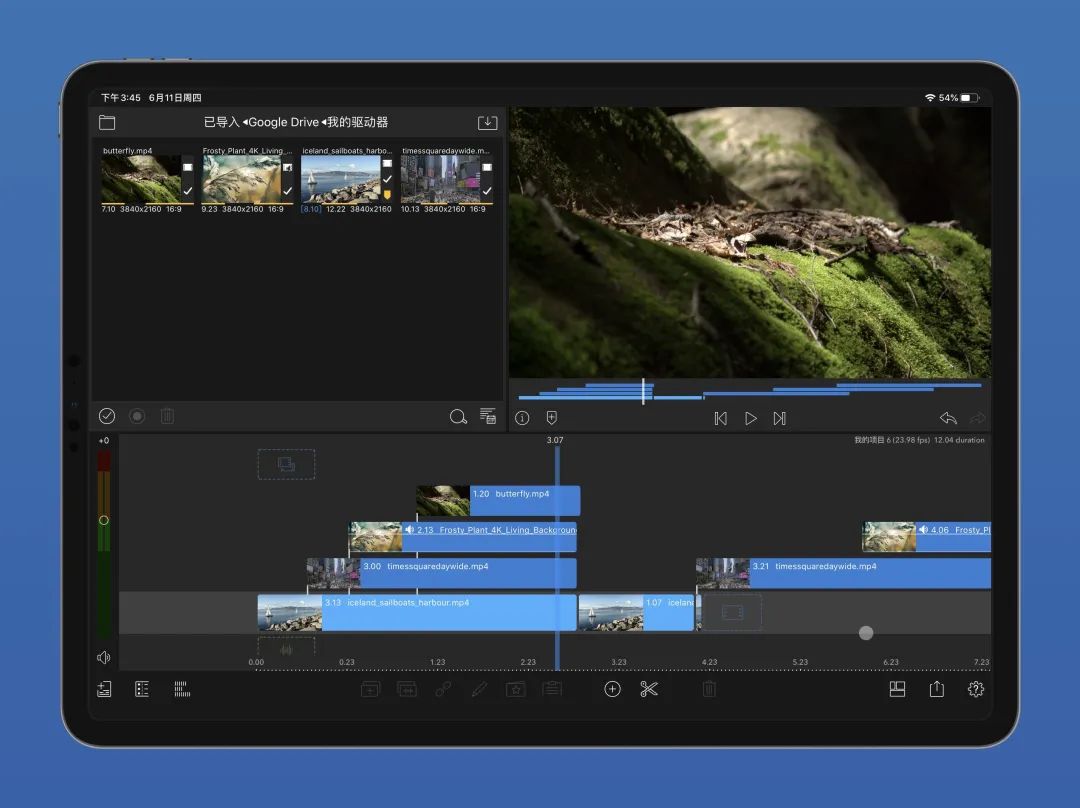Show clip info with the info icon
The image size is (1080, 808).
(x=522, y=419)
